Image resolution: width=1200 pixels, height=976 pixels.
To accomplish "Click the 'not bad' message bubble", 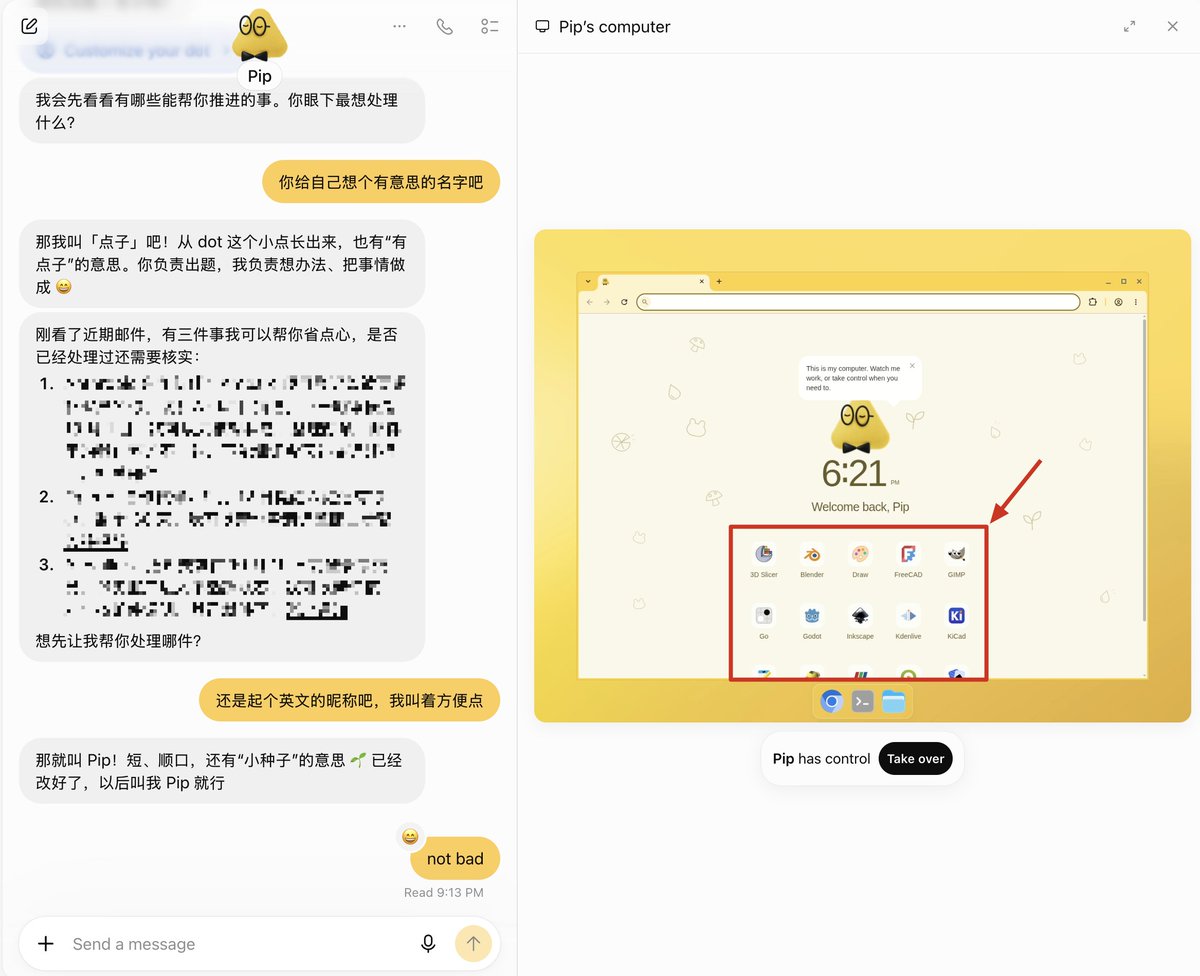I will pos(455,858).
